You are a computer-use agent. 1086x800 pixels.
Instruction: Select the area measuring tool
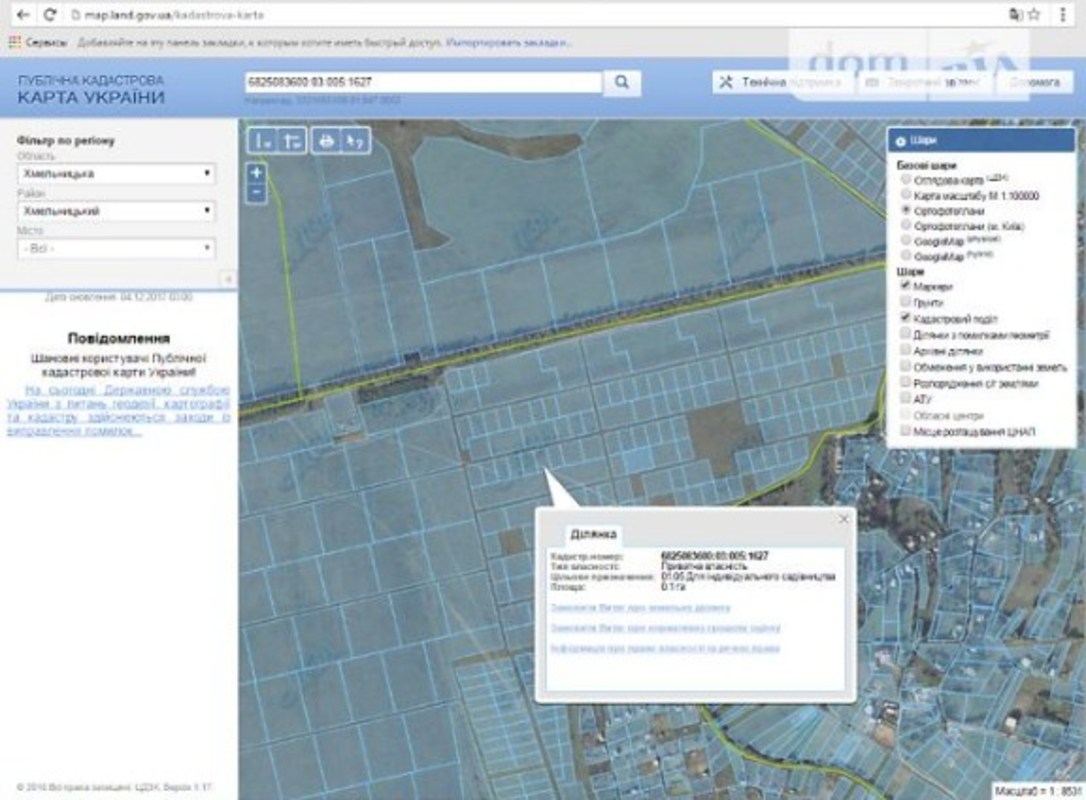point(291,141)
